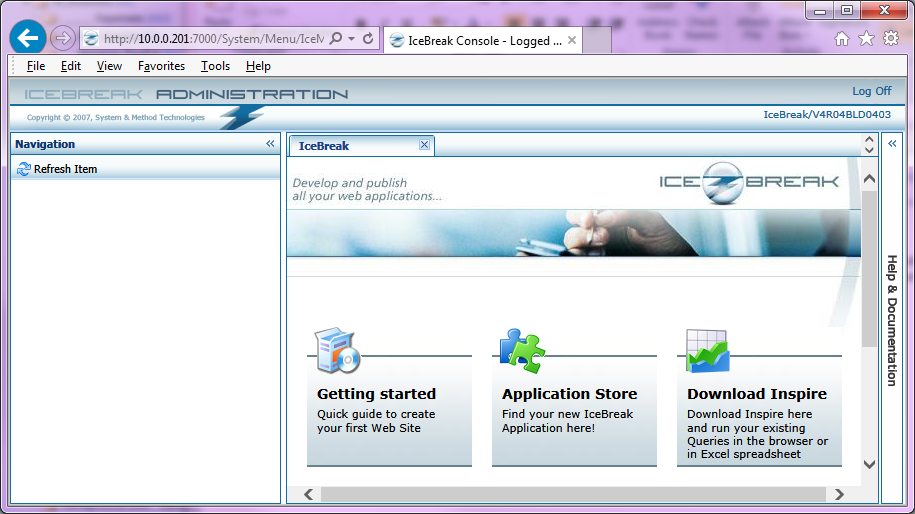Click the vertical scrollbar thumb
The width and height of the screenshot is (915, 514).
[x=869, y=268]
